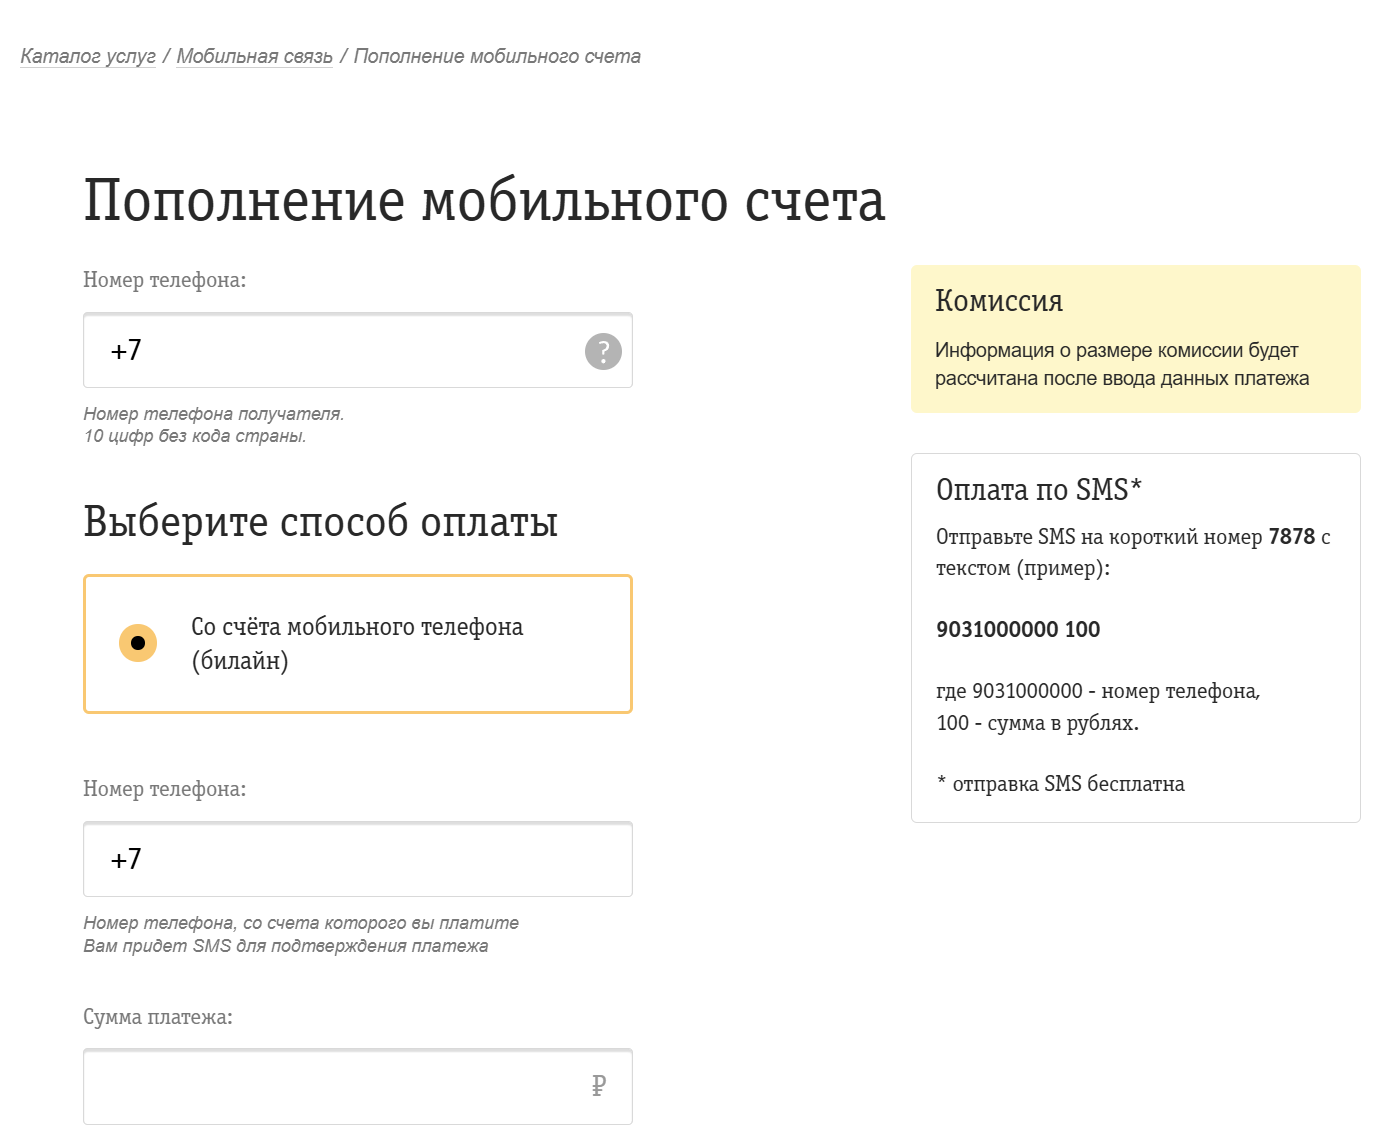Click the Пополнение мобильного счета page title

click(484, 199)
